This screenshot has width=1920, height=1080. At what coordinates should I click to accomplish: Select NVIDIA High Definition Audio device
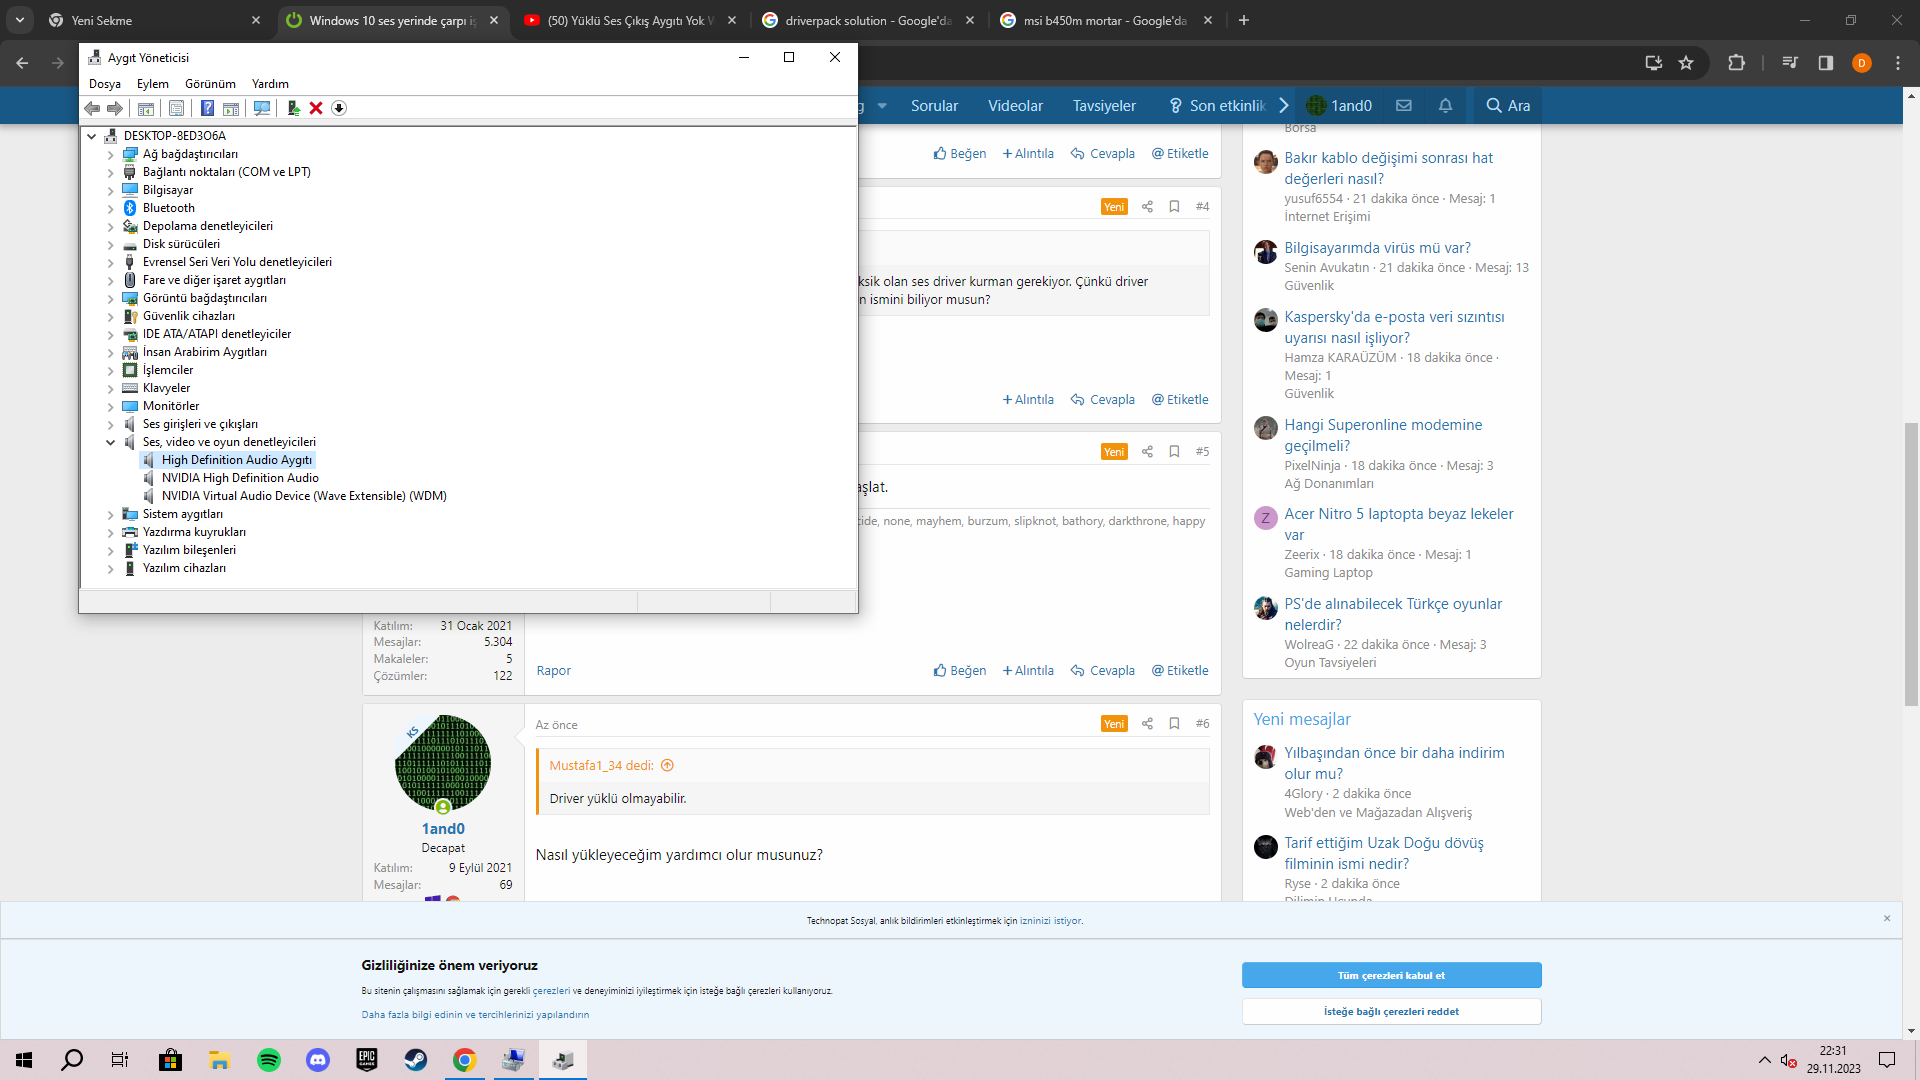click(240, 478)
